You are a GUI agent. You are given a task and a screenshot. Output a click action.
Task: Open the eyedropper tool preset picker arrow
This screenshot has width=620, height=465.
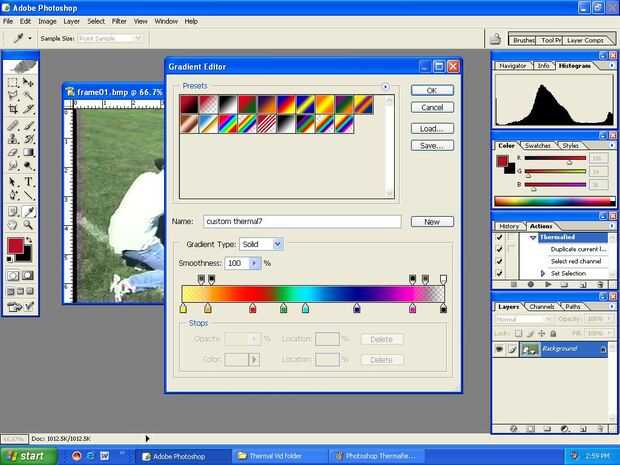coord(30,38)
